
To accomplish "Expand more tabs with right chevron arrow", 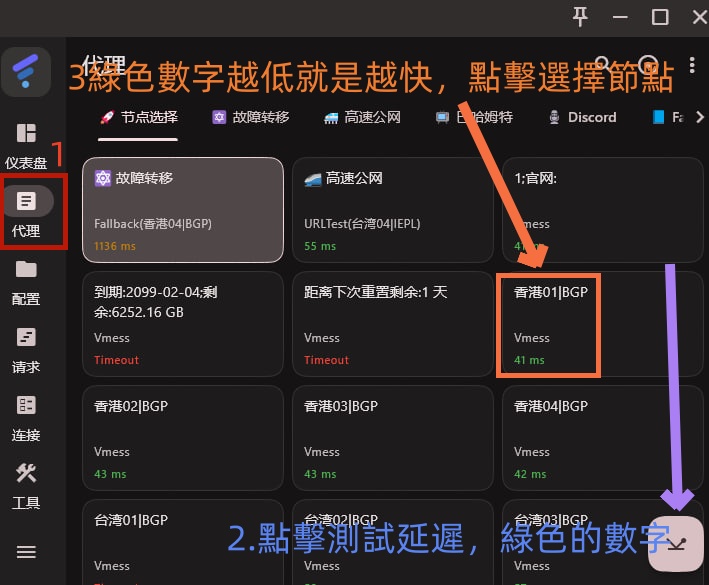I will (699, 117).
